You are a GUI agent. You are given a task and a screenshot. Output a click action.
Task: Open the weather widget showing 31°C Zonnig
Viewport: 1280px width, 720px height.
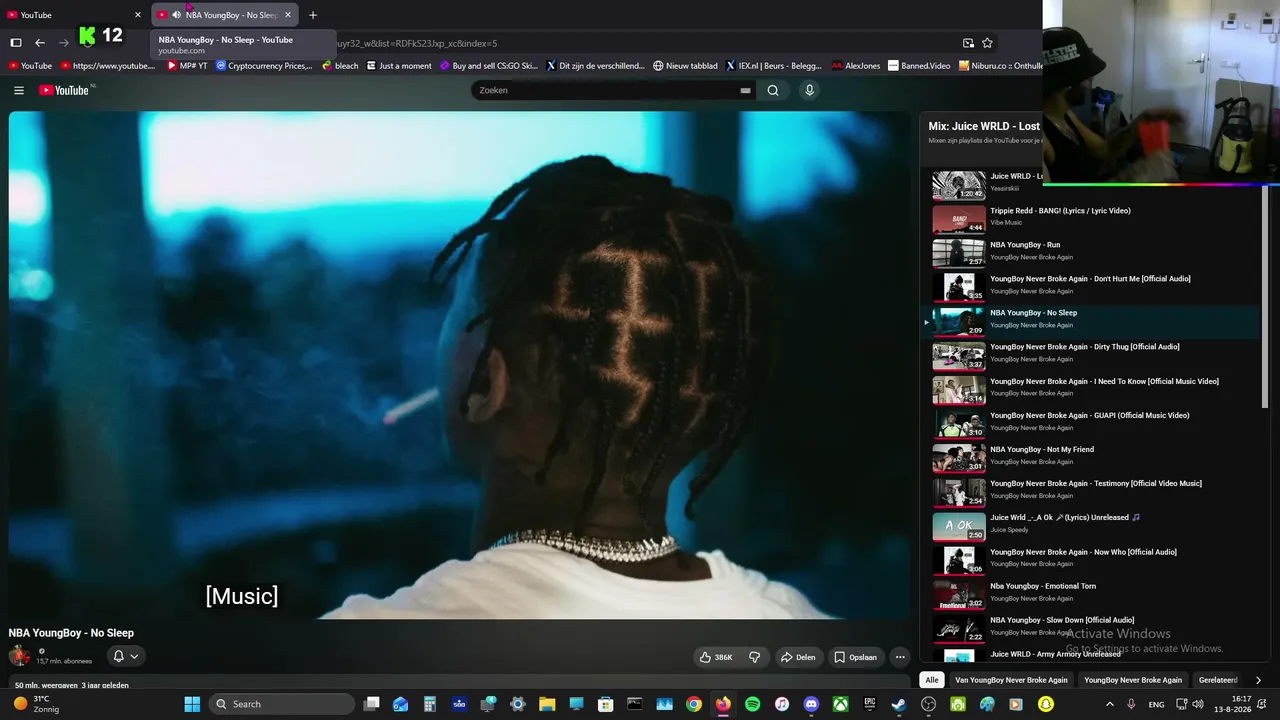[x=36, y=704]
